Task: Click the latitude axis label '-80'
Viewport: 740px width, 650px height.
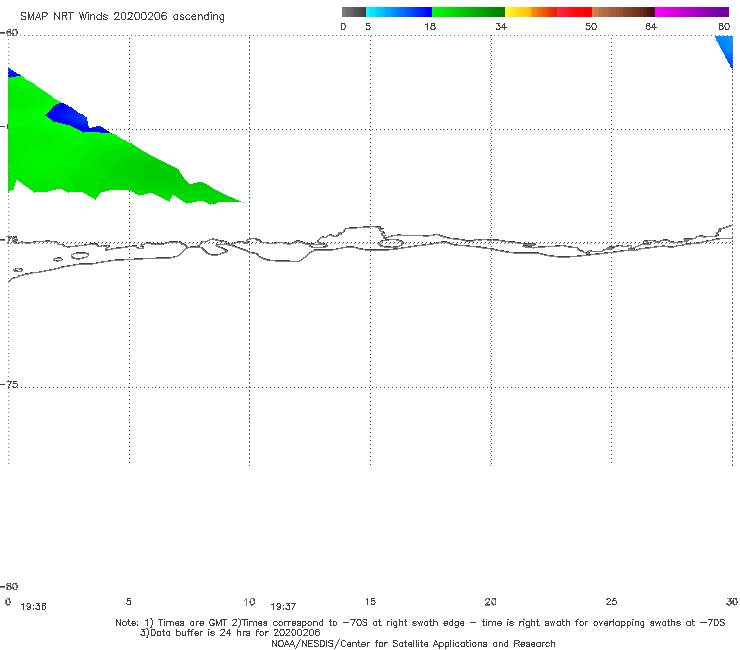Action: point(9,586)
